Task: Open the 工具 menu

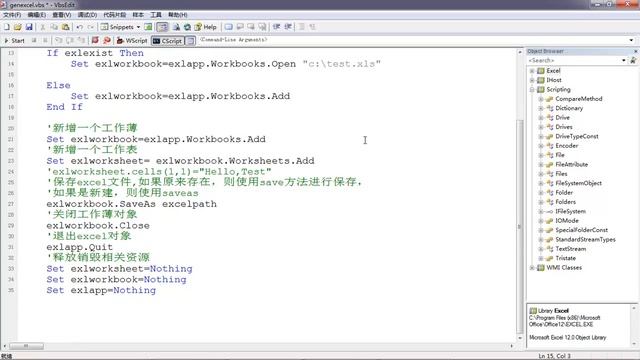Action: (x=156, y=15)
